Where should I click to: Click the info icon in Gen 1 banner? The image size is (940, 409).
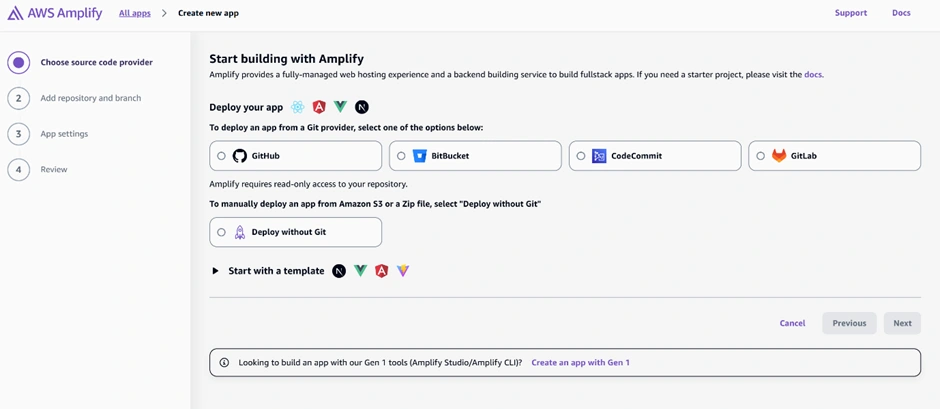pyautogui.click(x=224, y=362)
